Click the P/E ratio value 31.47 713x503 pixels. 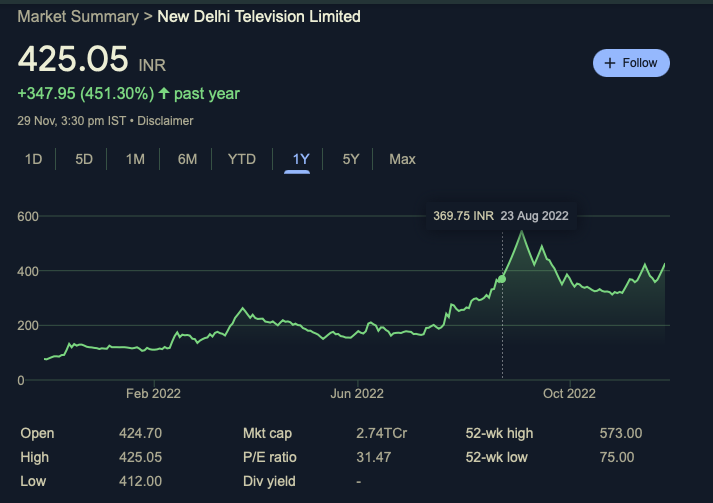(x=373, y=457)
